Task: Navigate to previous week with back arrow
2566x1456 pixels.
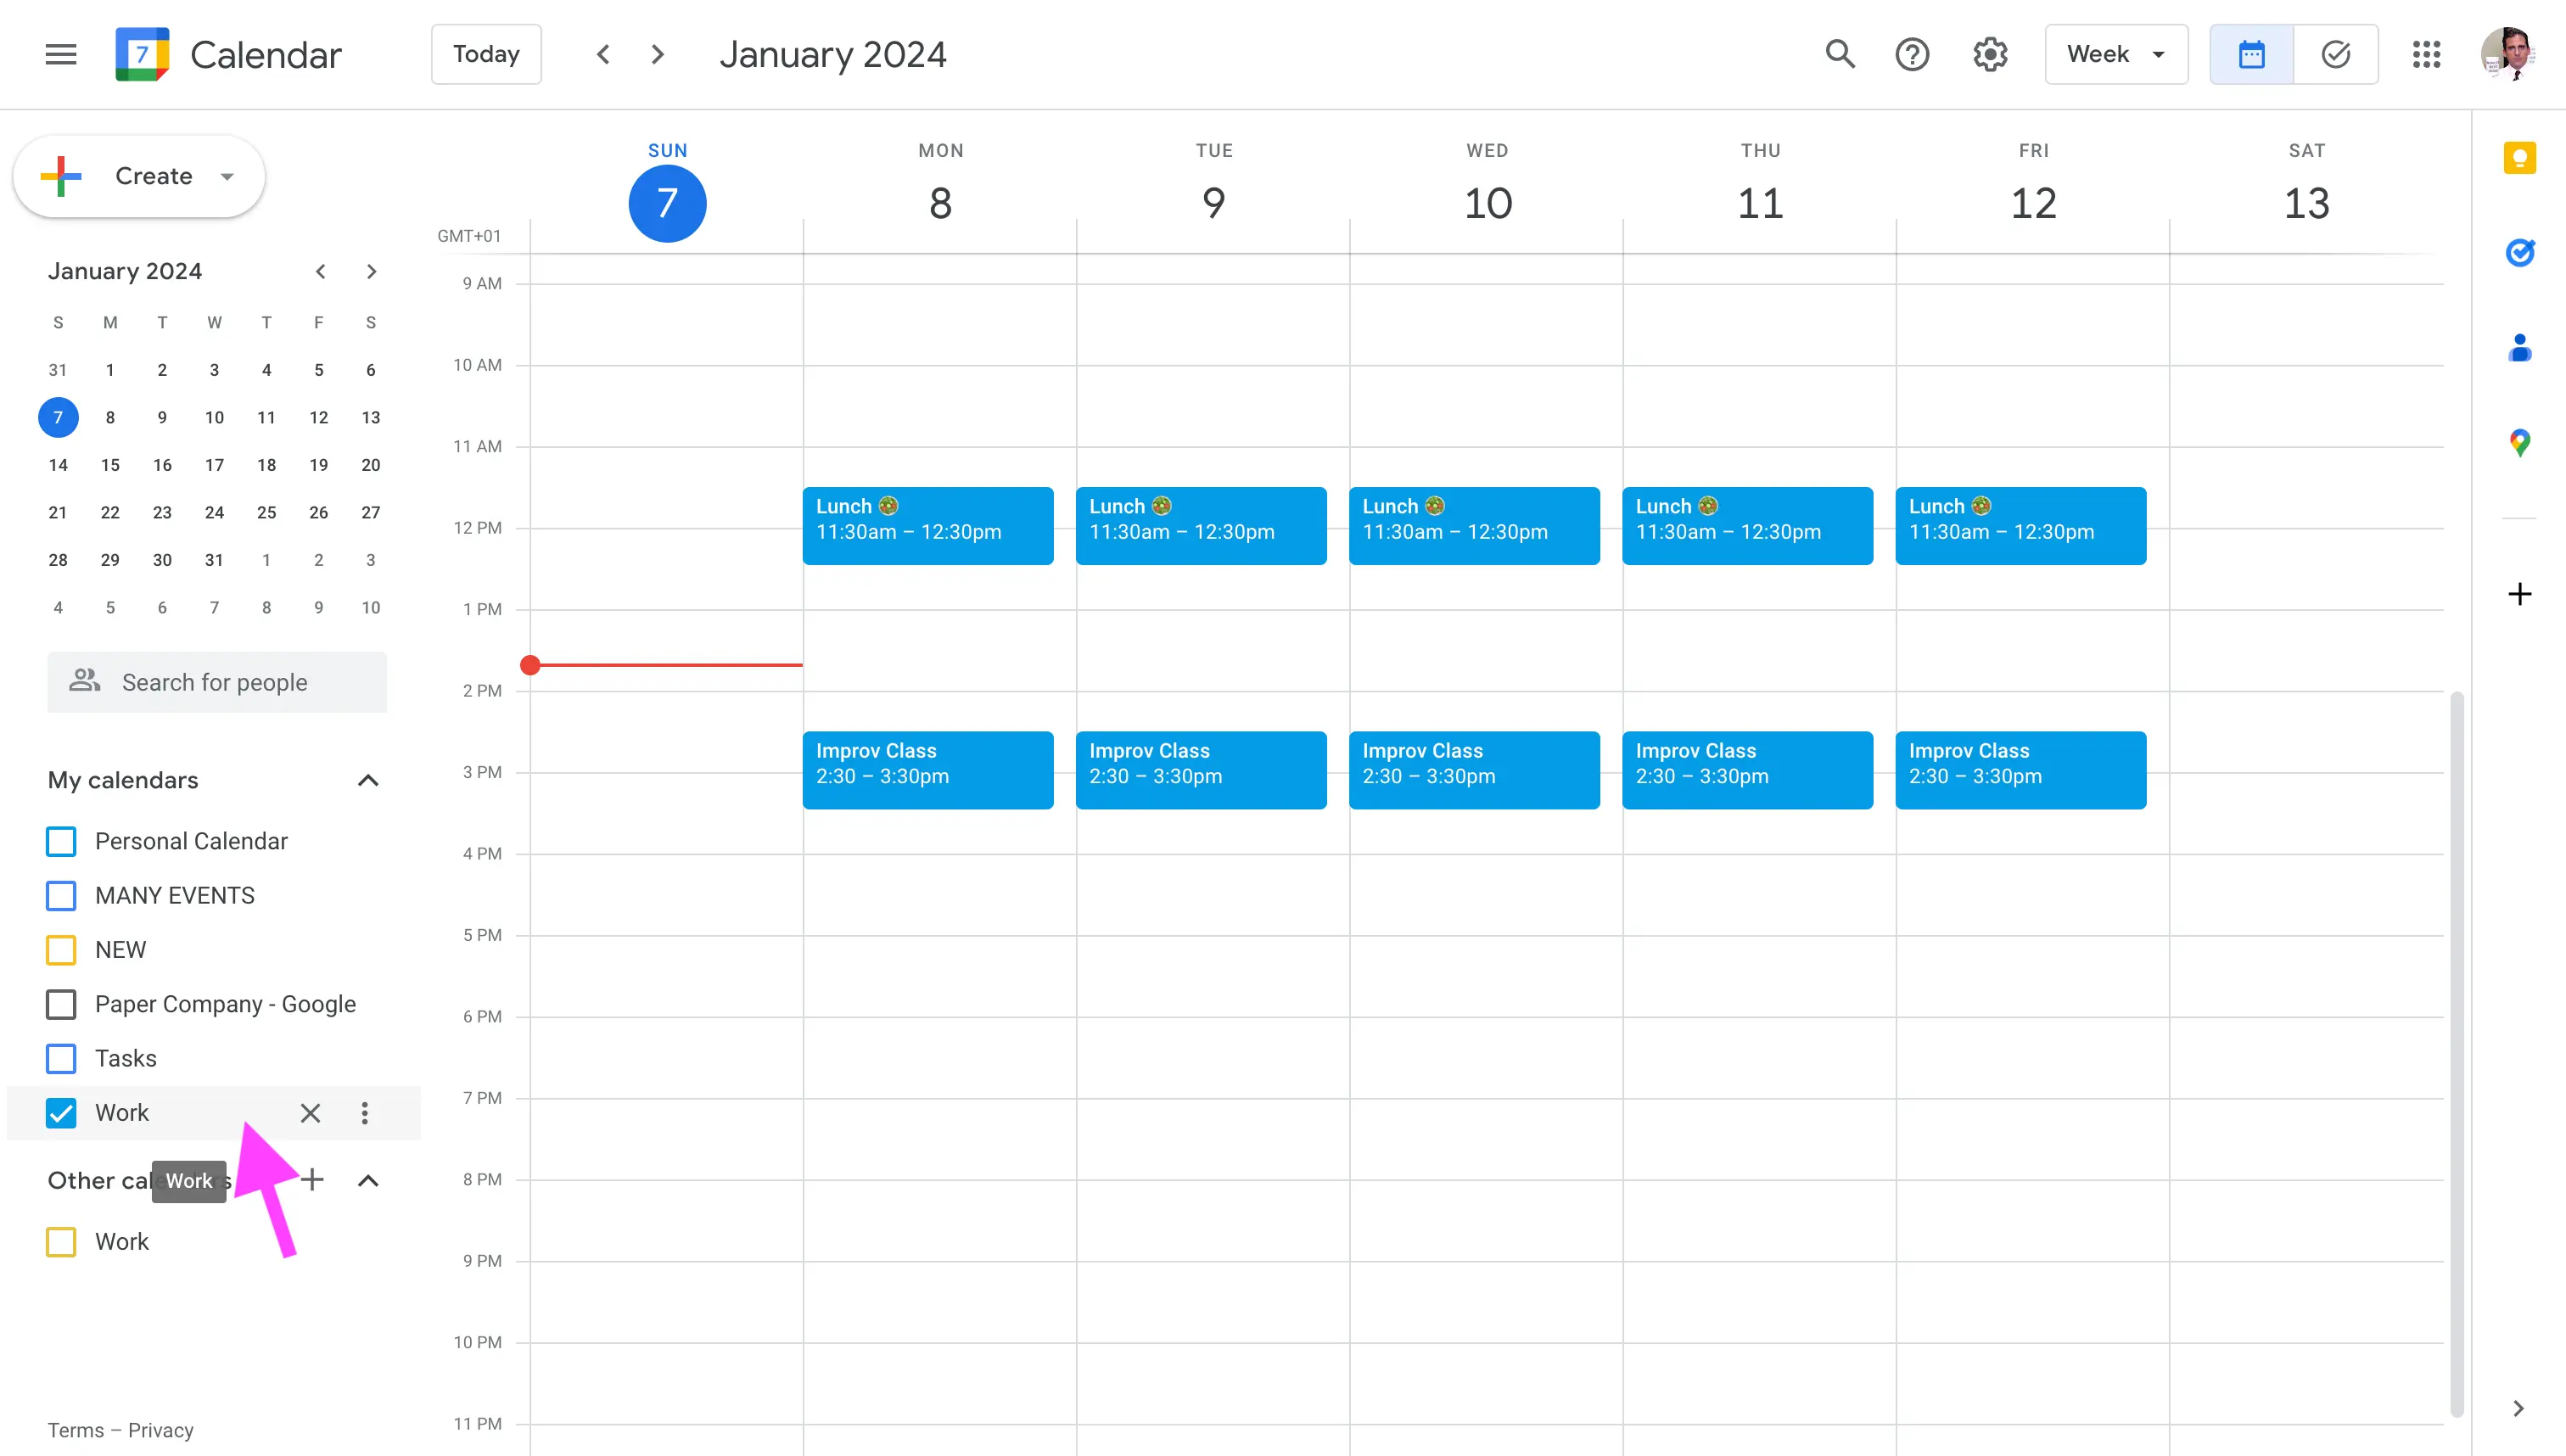Action: [x=604, y=53]
